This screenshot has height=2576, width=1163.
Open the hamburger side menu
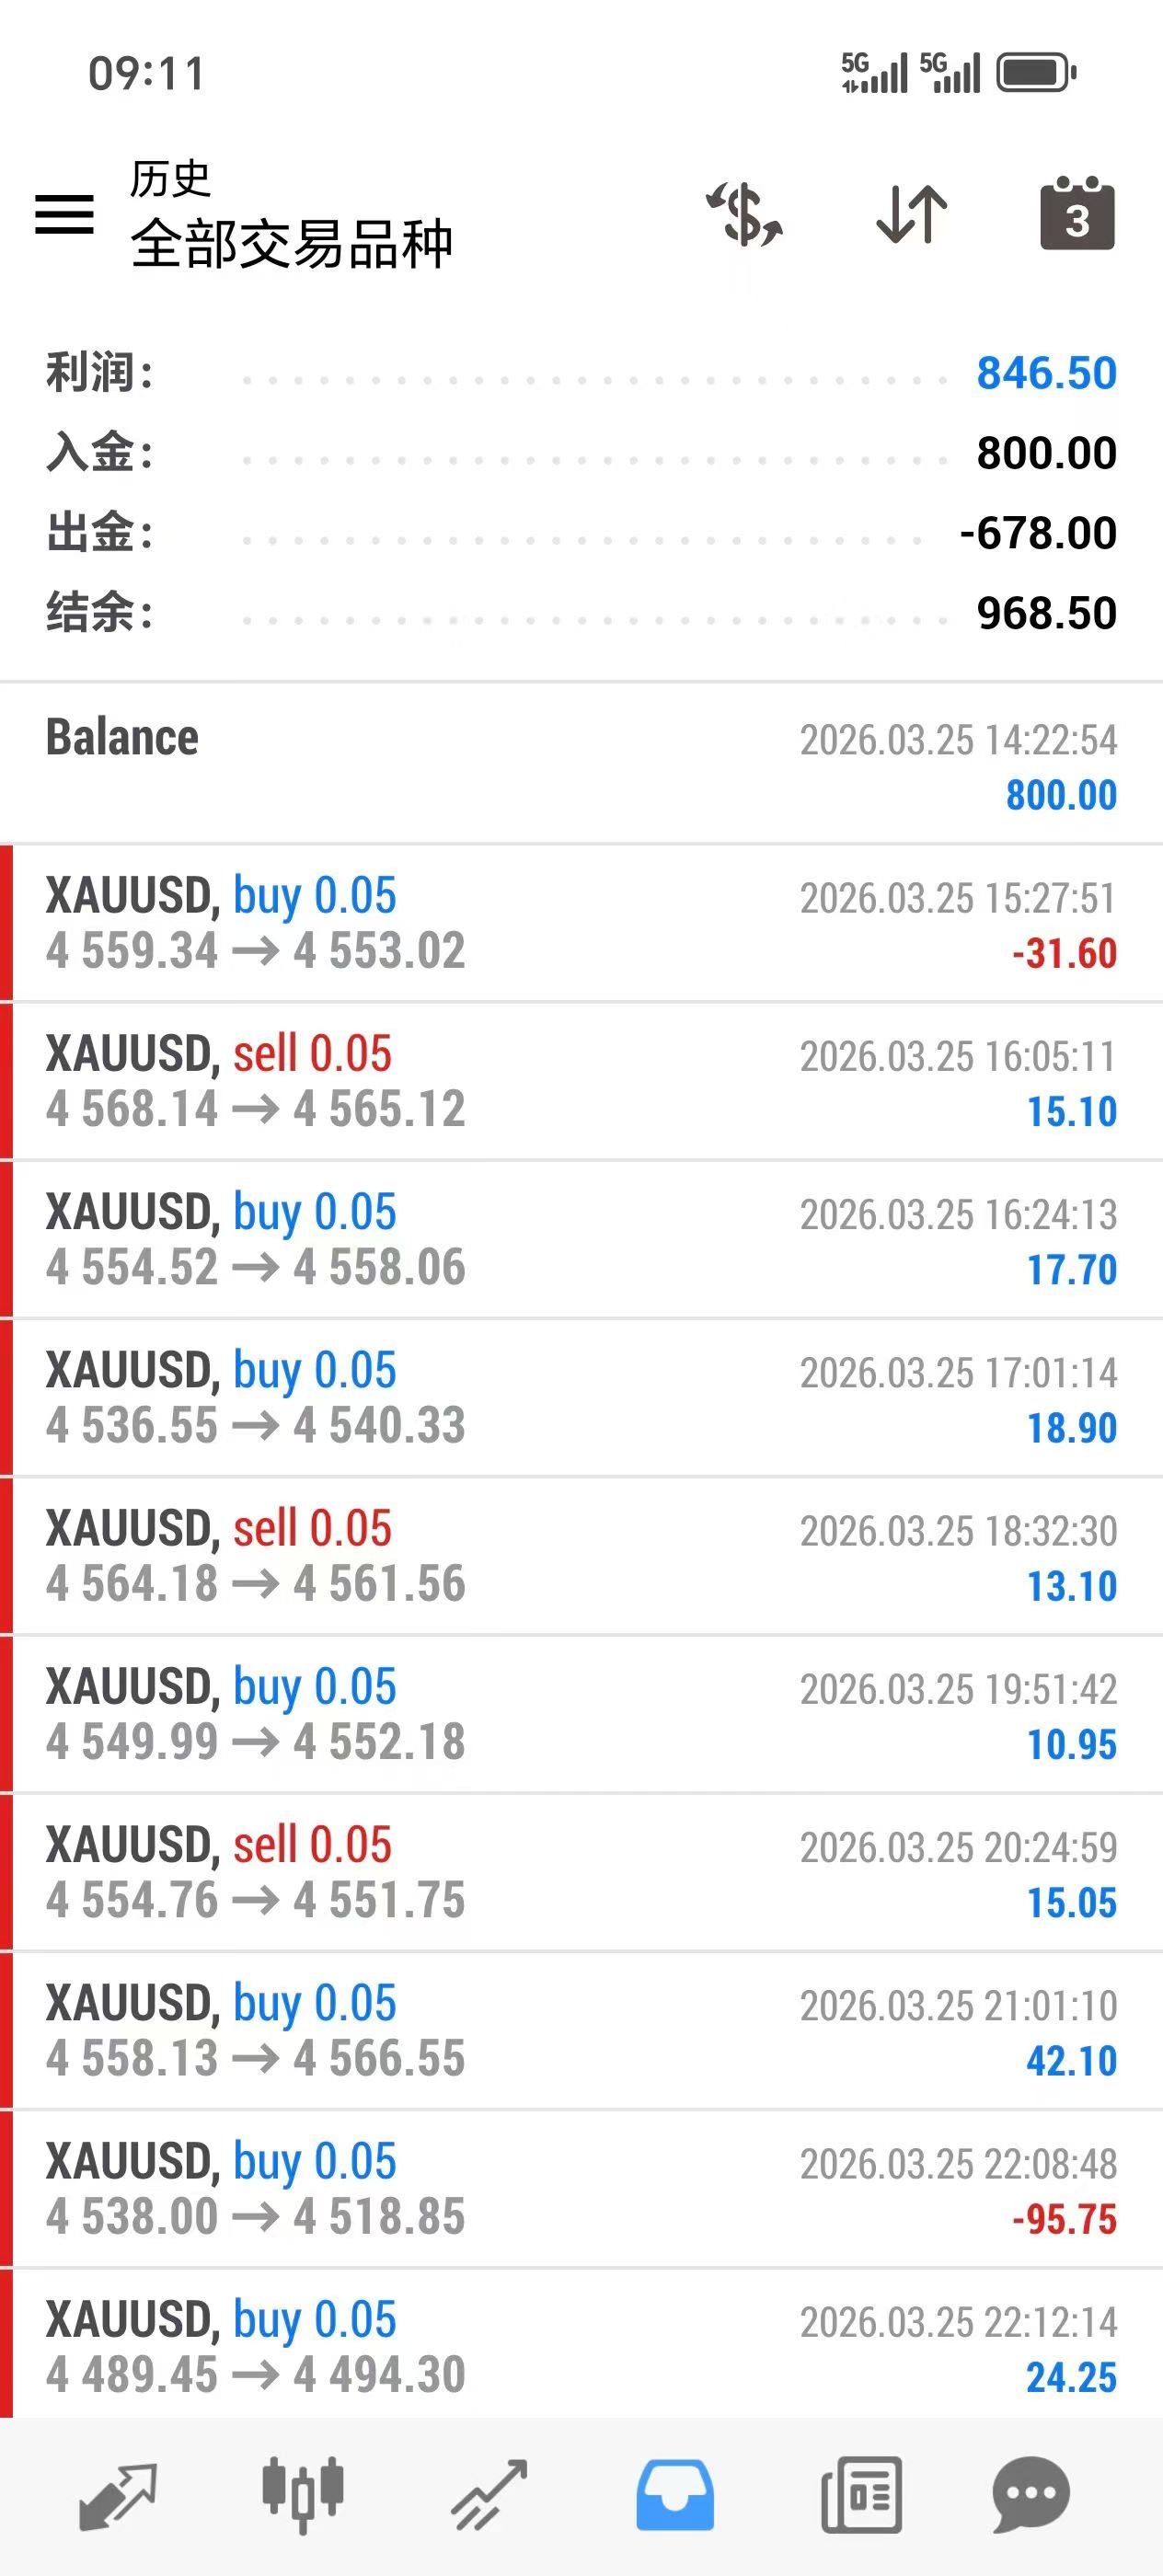pos(65,214)
